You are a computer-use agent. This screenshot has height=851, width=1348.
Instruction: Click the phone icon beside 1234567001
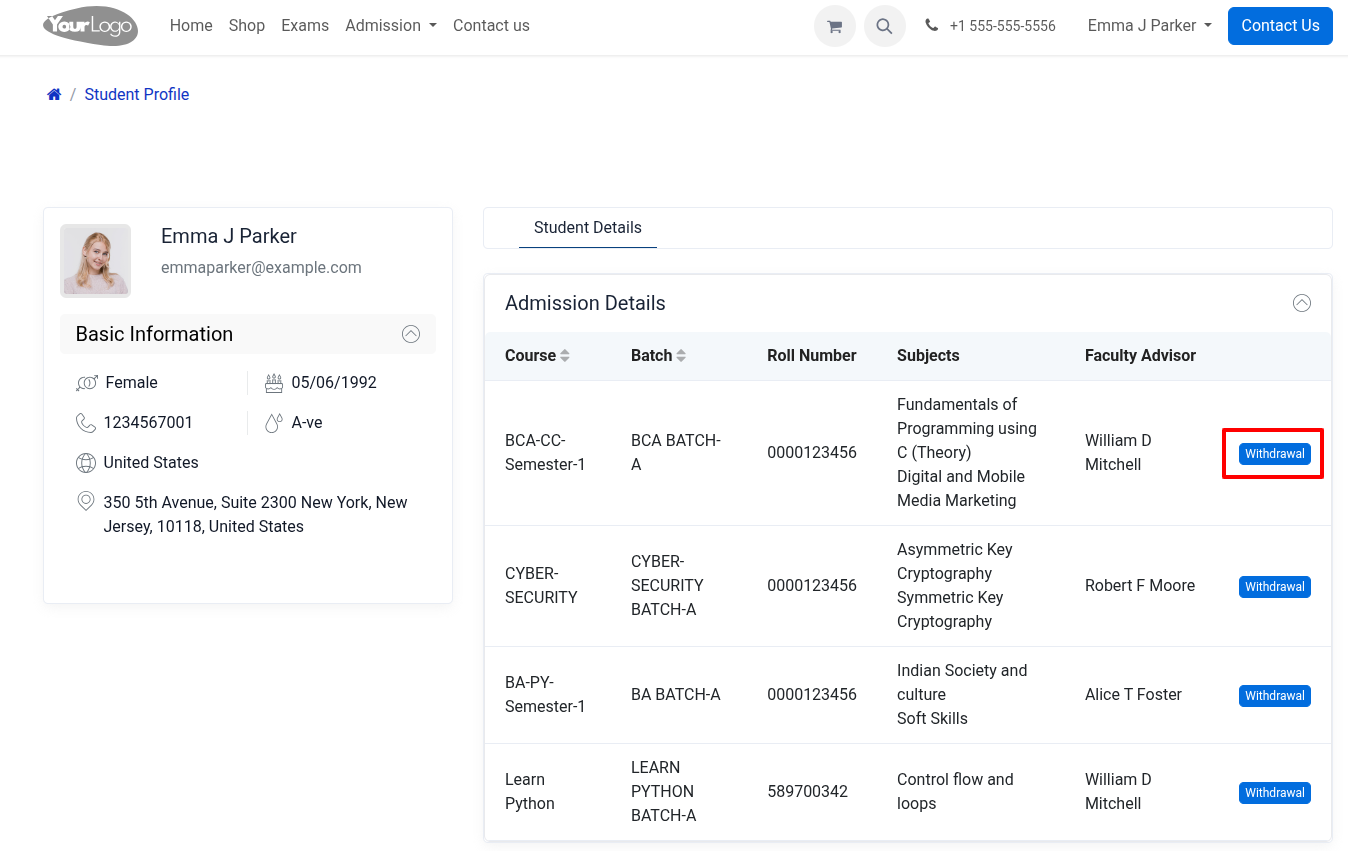click(x=86, y=423)
